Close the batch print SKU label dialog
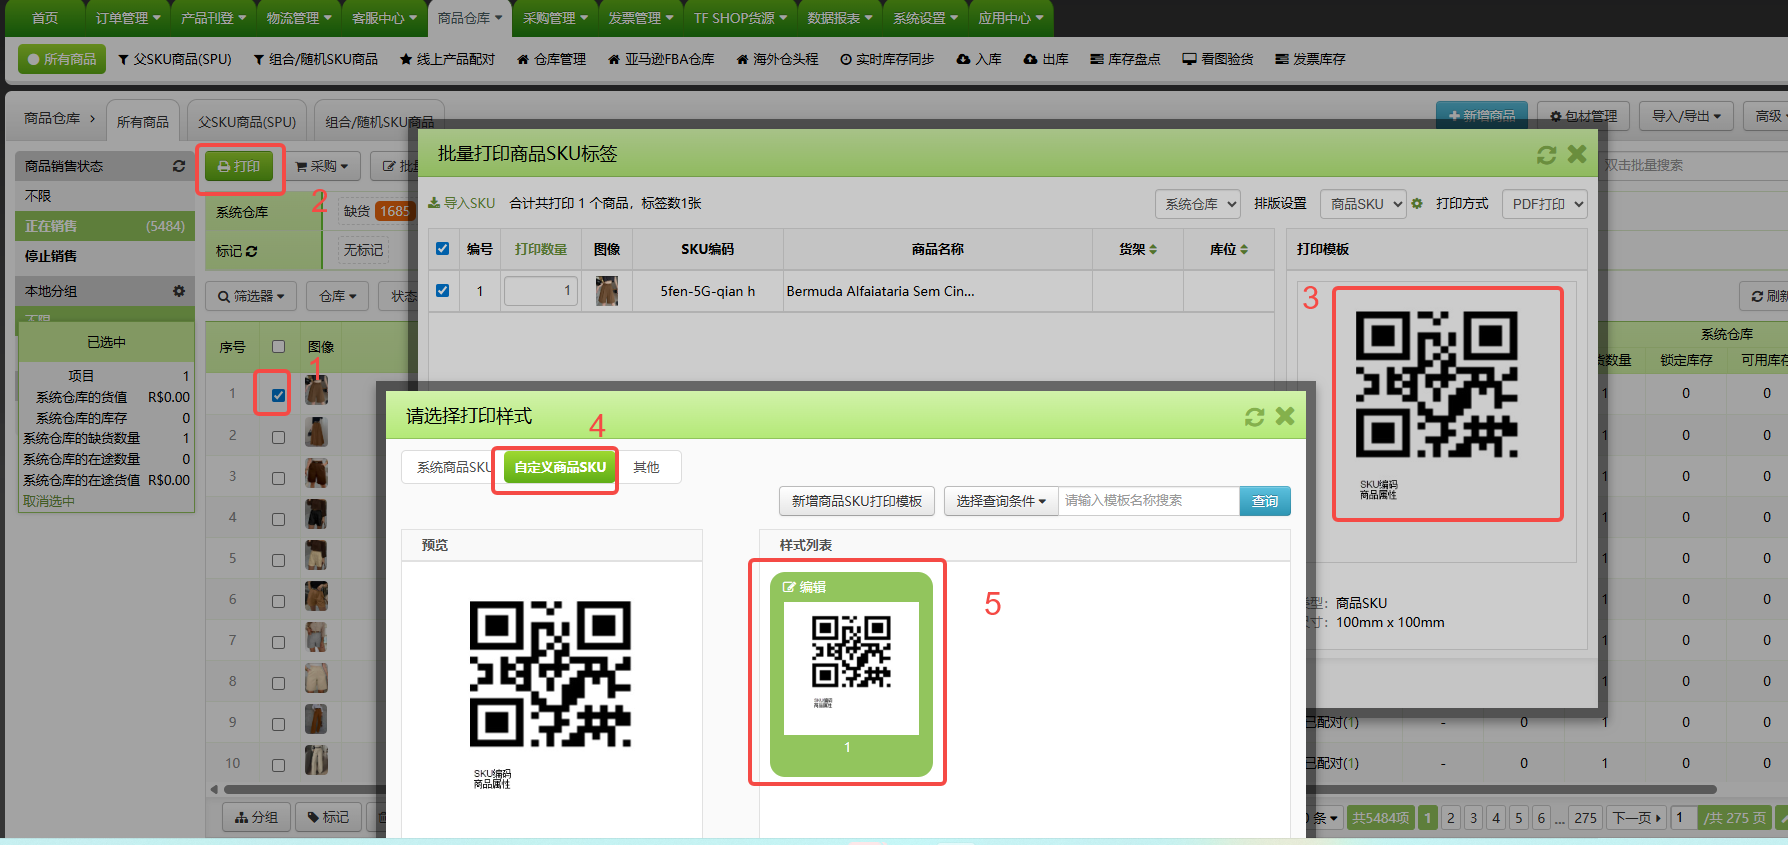The width and height of the screenshot is (1788, 845). 1577,154
